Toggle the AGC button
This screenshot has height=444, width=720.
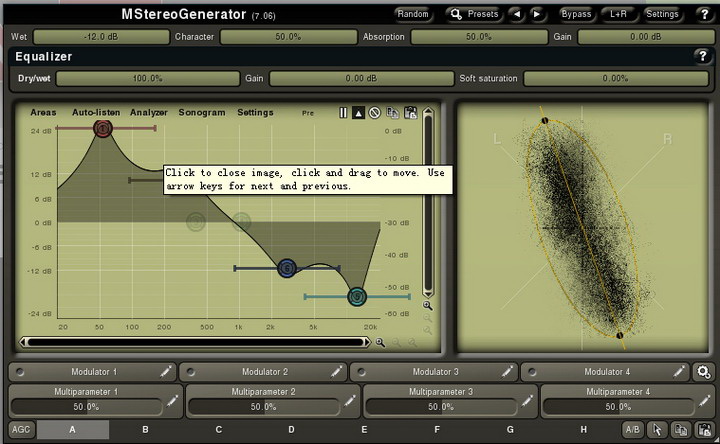pyautogui.click(x=21, y=430)
